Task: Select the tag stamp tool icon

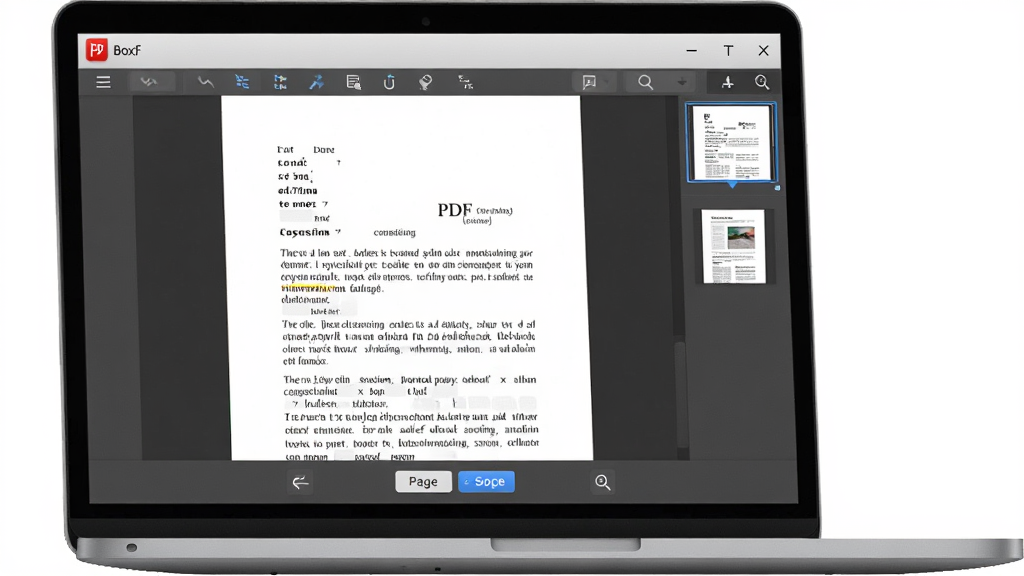Action: (425, 82)
